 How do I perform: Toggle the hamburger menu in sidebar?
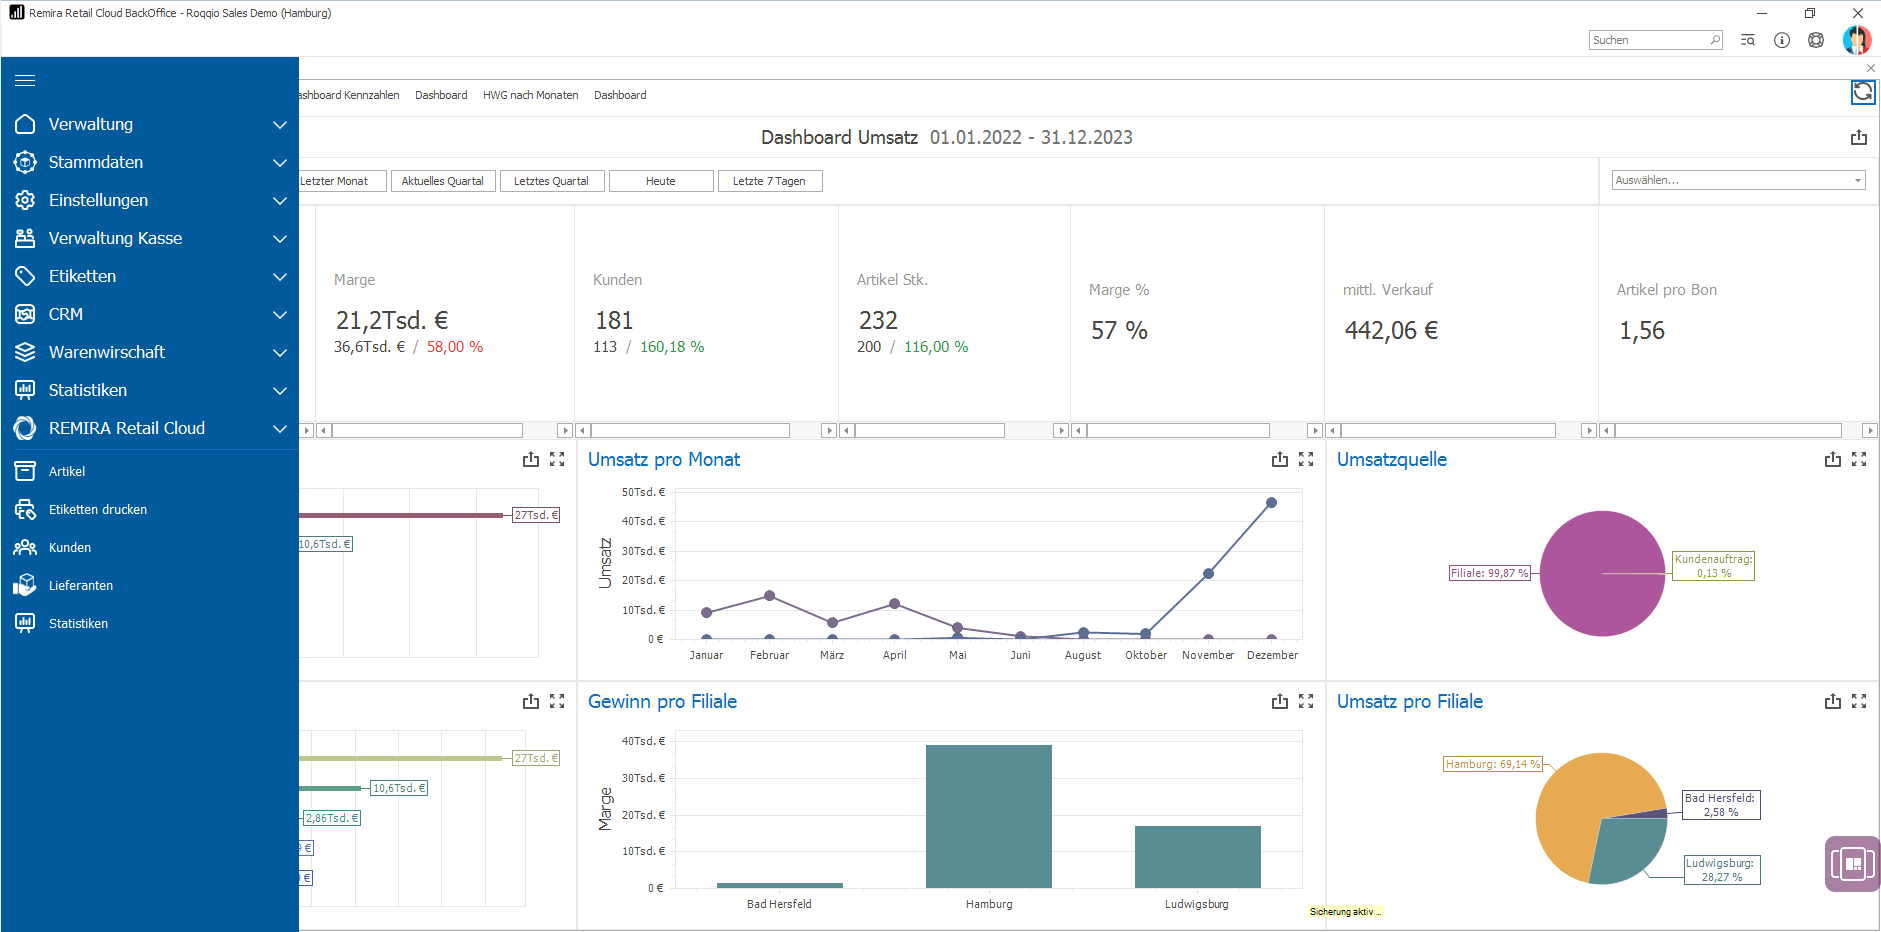pyautogui.click(x=26, y=81)
